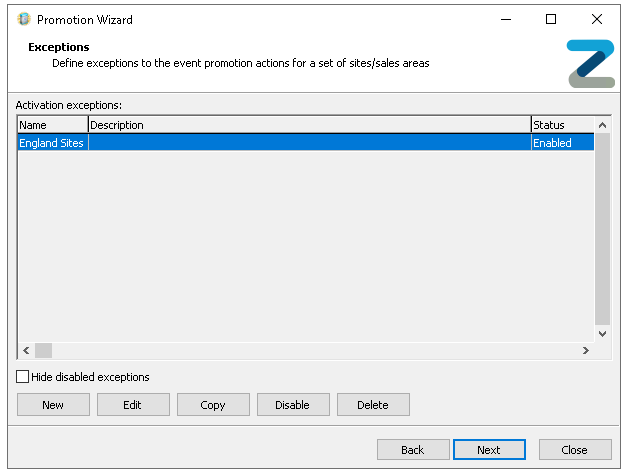Screen dimensions: 627x476
Task: Close the wizard using Close button
Action: click(x=575, y=450)
